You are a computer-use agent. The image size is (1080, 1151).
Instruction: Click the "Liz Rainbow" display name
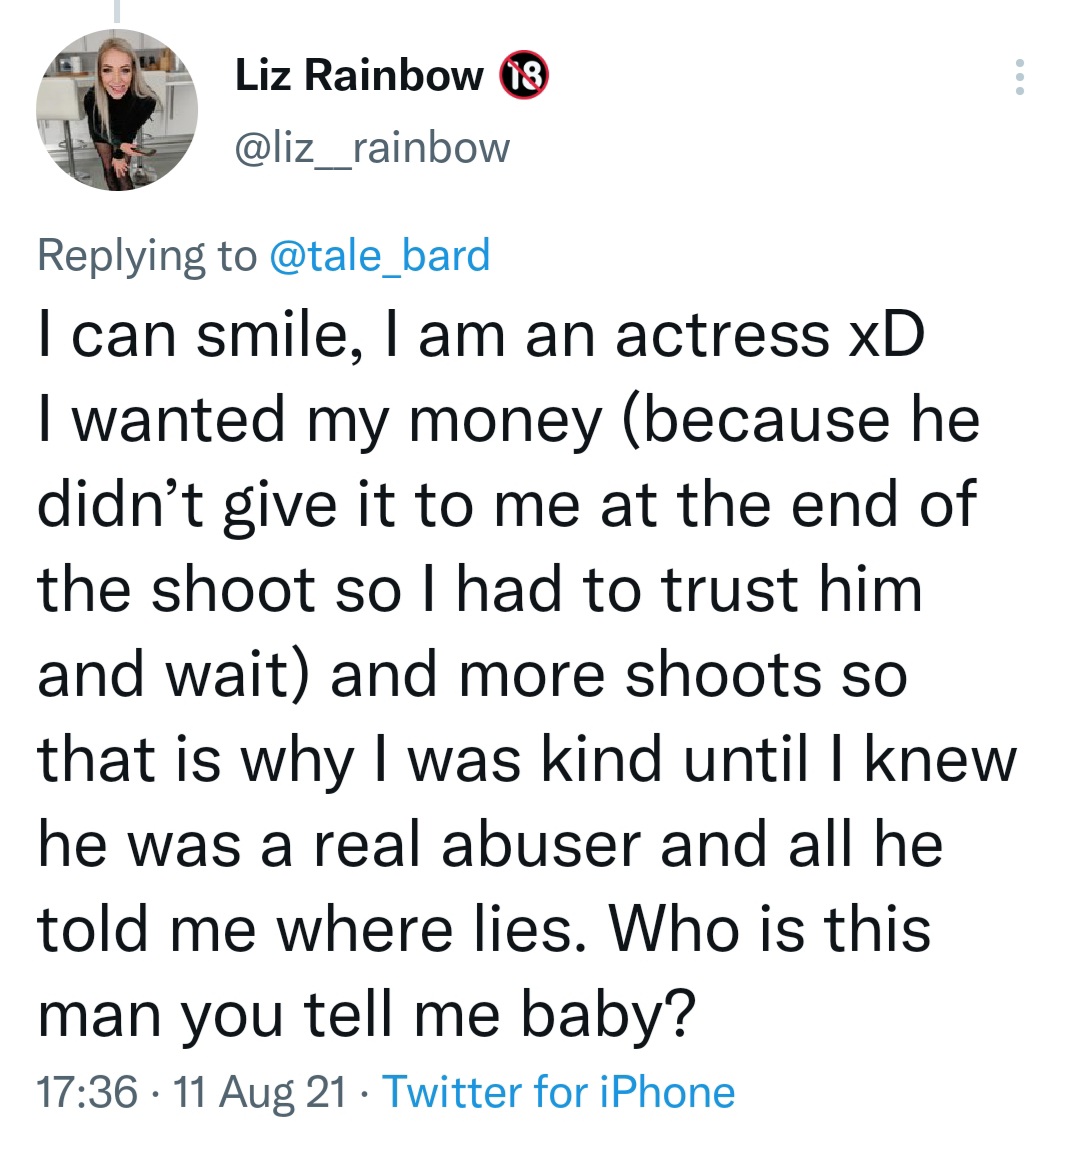[x=359, y=75]
